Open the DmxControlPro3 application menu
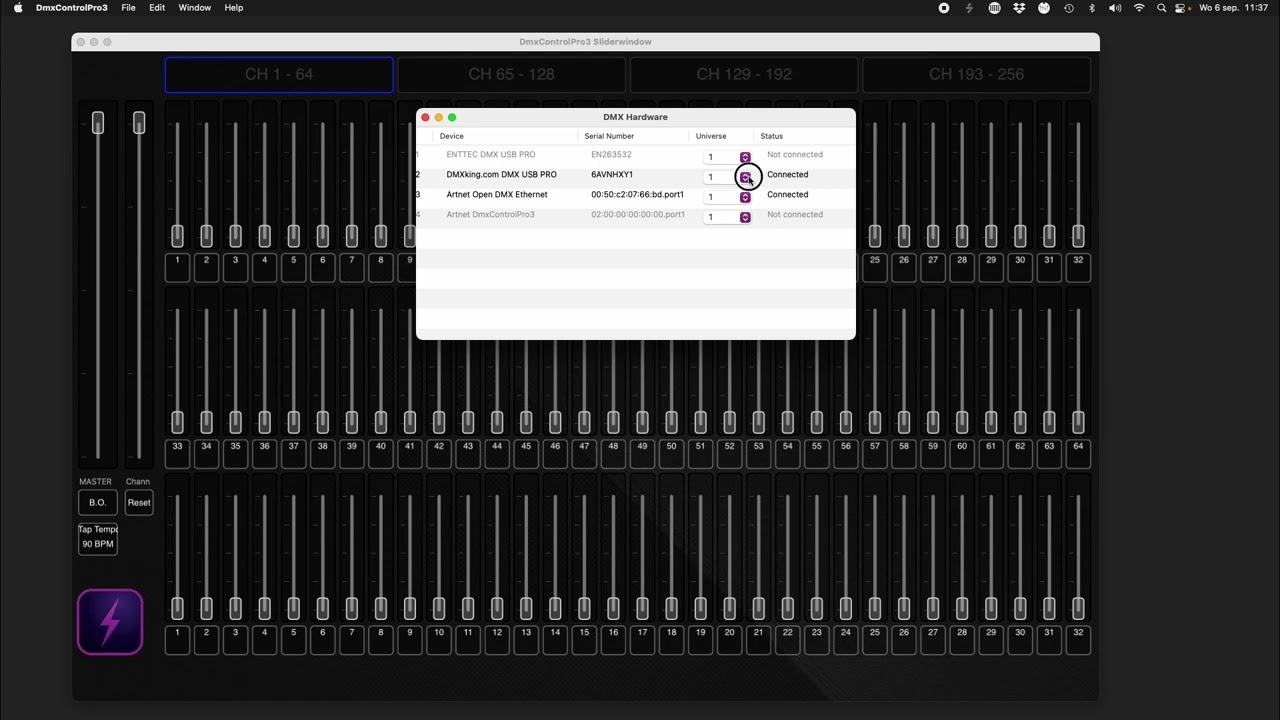The height and width of the screenshot is (720, 1280). [72, 8]
